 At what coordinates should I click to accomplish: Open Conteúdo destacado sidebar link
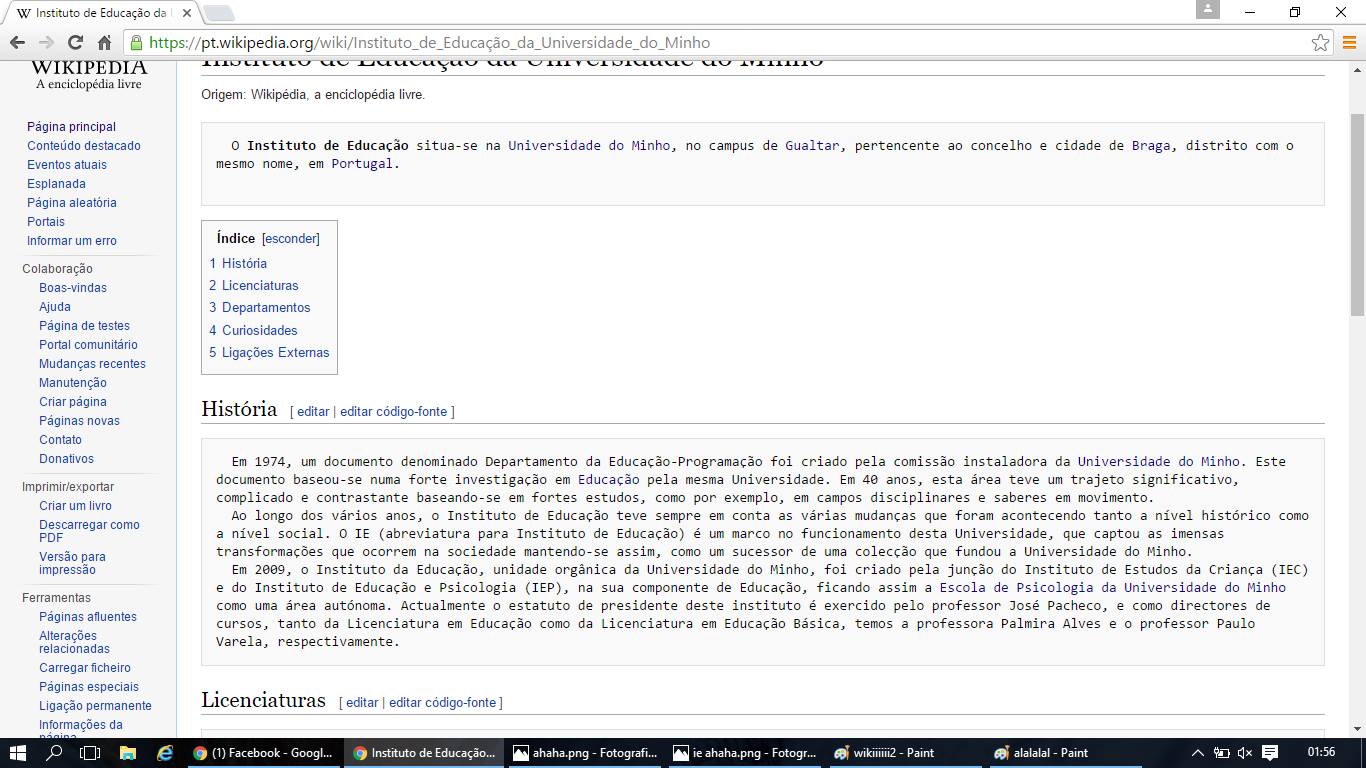pos(84,146)
